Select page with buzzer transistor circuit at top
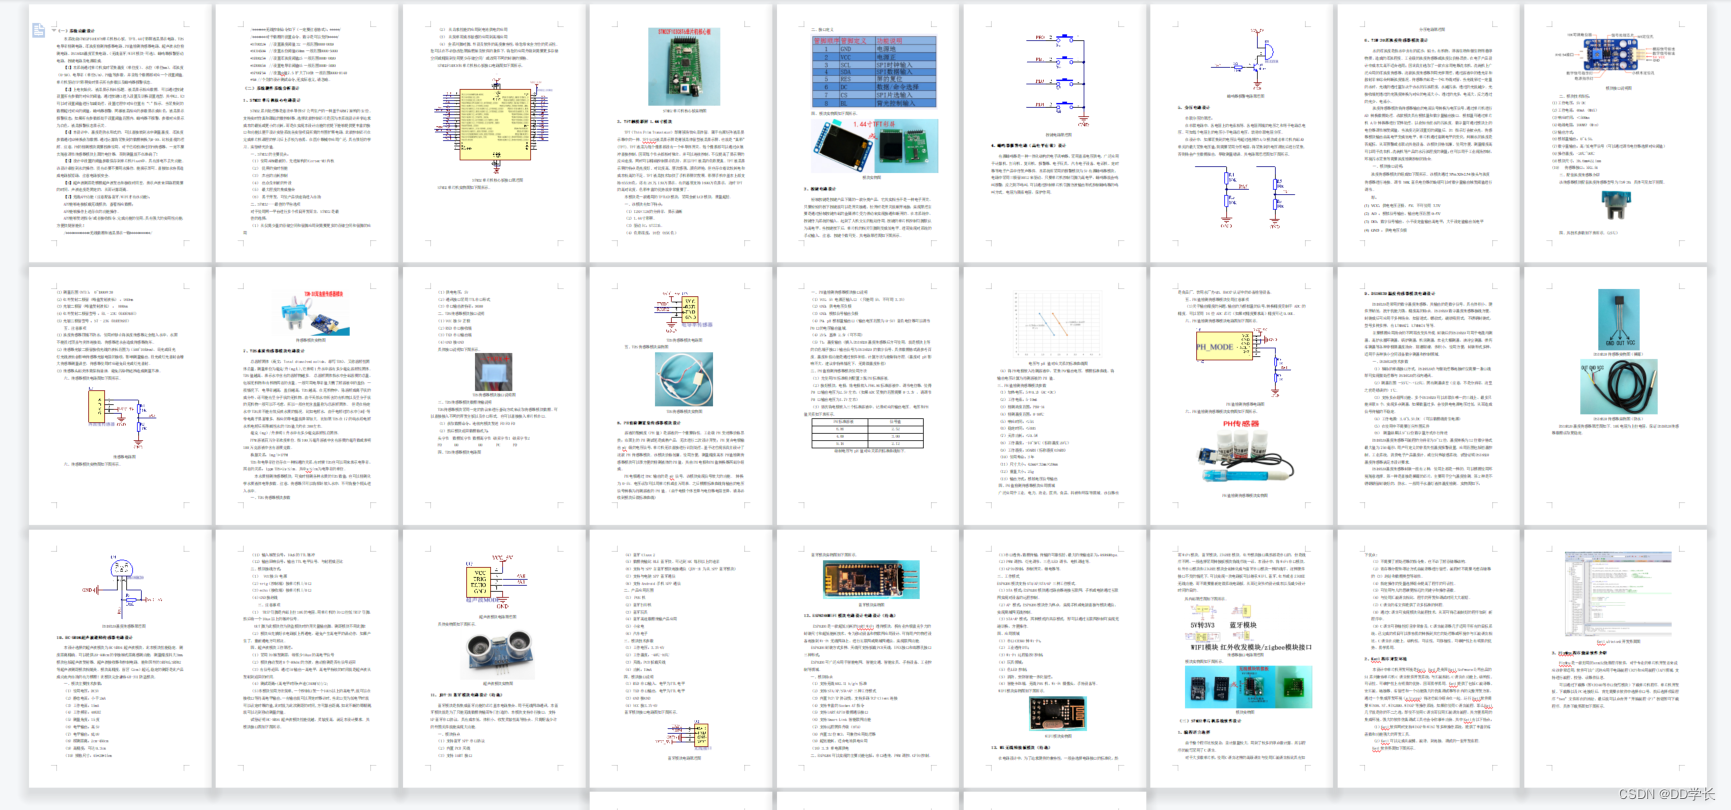This screenshot has height=810, width=1731. 1243,133
